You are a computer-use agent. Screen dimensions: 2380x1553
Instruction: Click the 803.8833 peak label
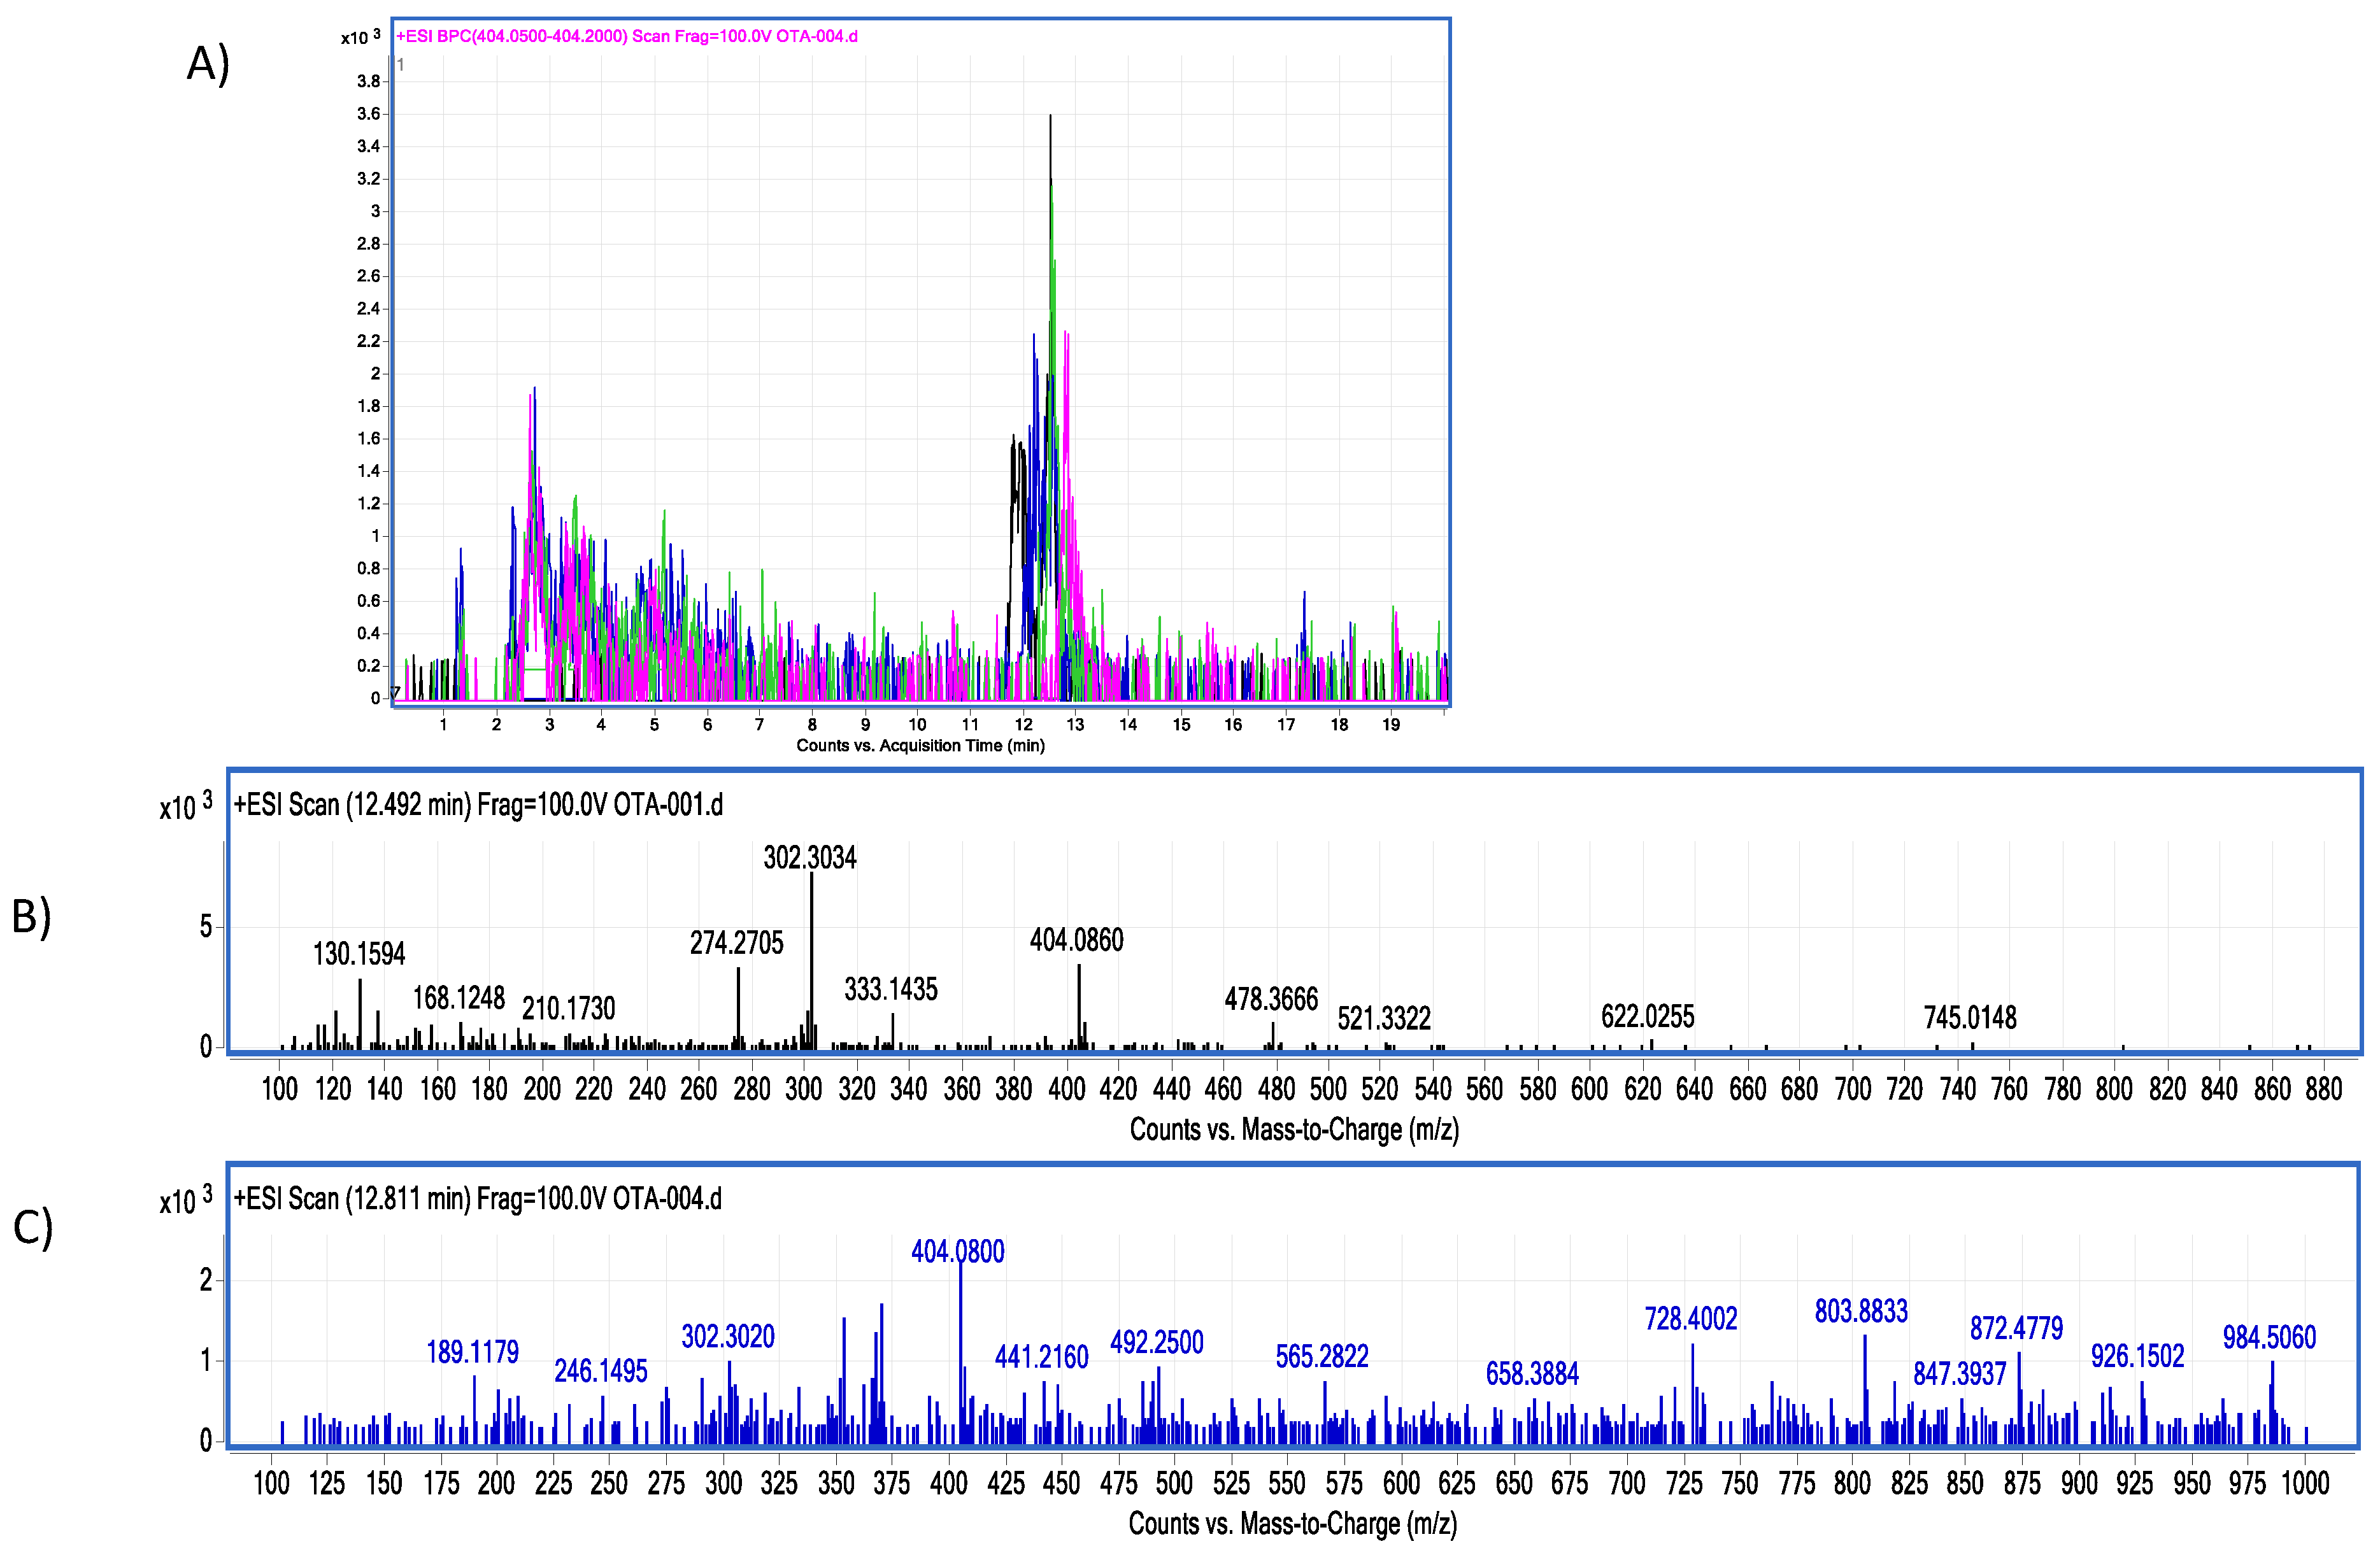(x=1861, y=1311)
